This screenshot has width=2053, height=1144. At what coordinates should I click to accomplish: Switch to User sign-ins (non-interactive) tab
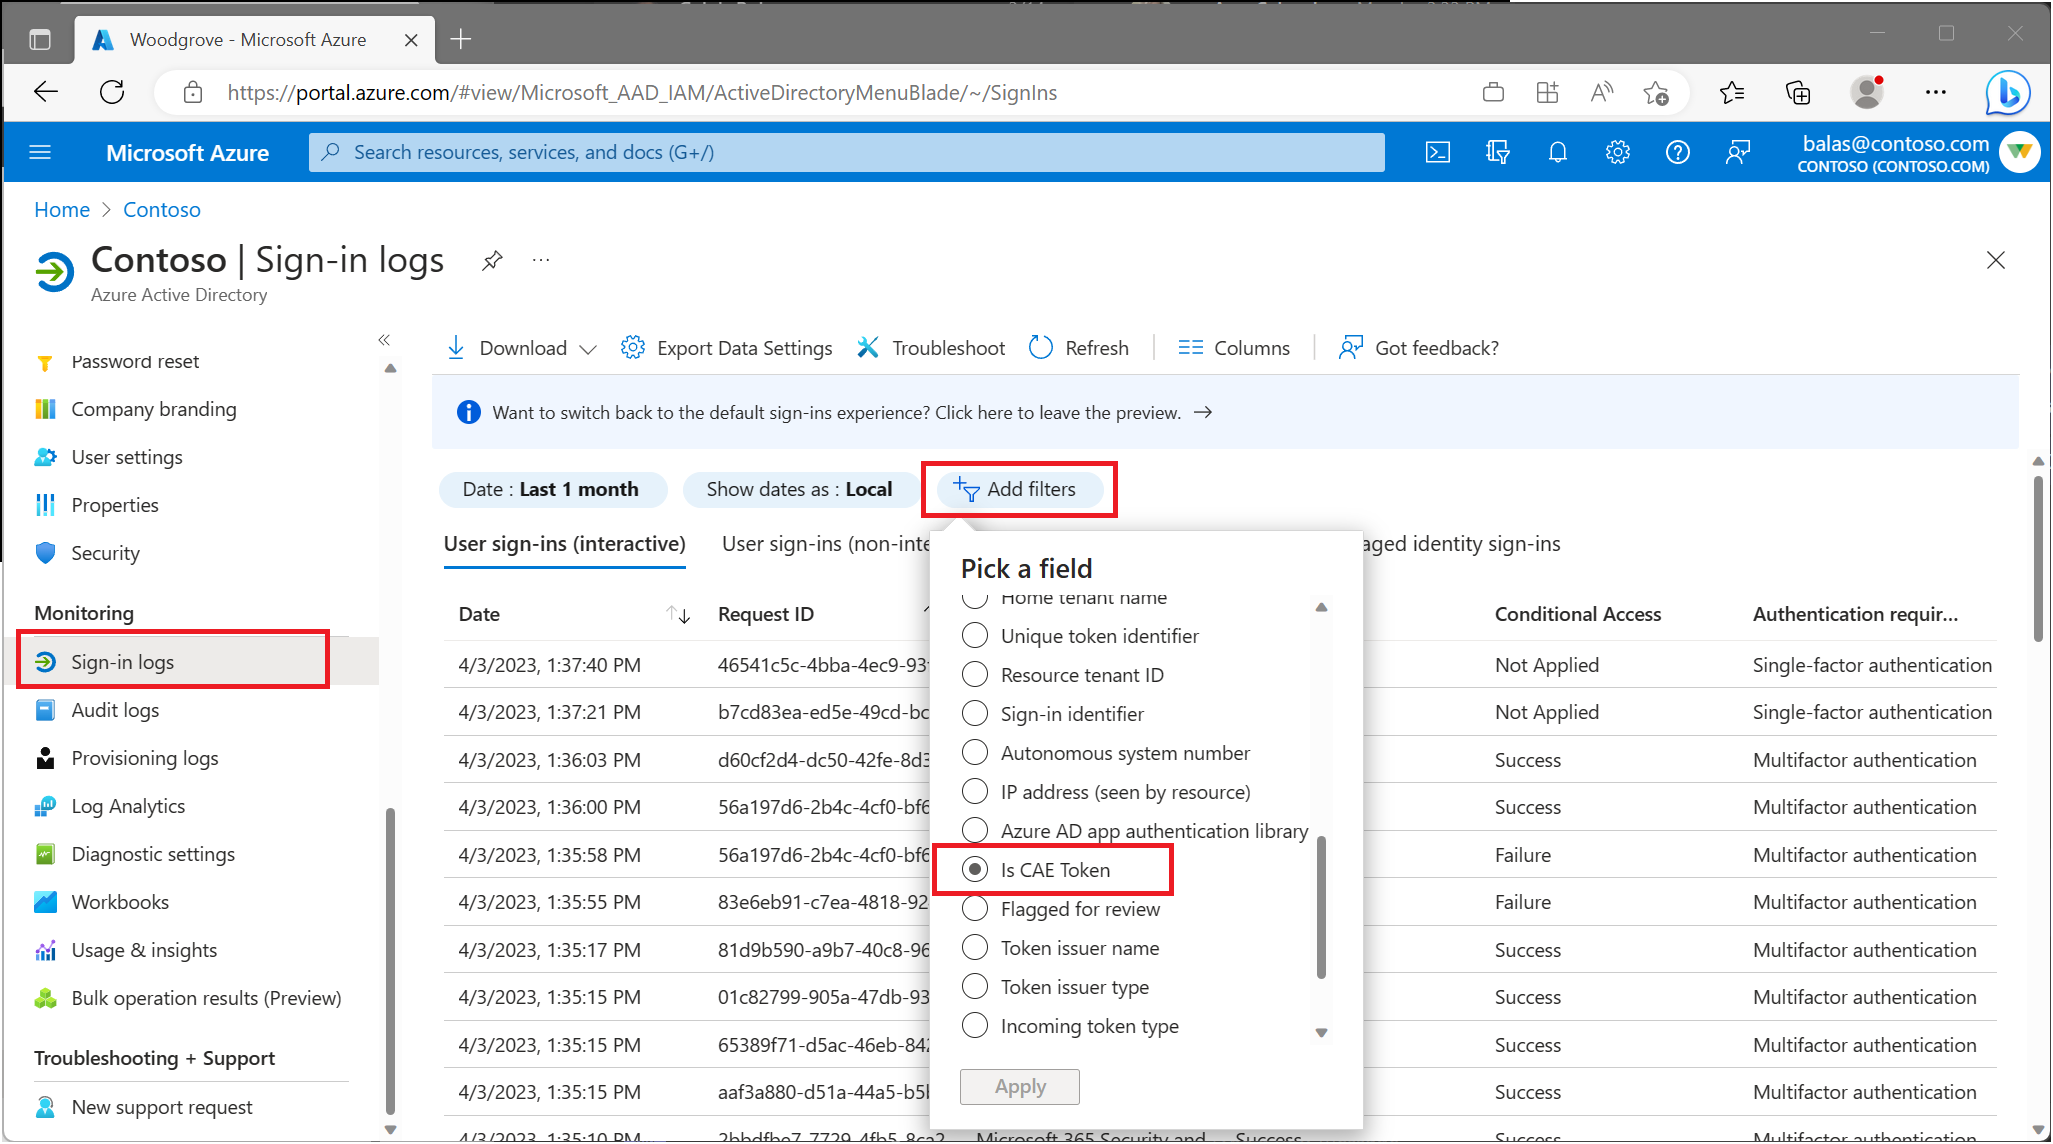(x=821, y=543)
